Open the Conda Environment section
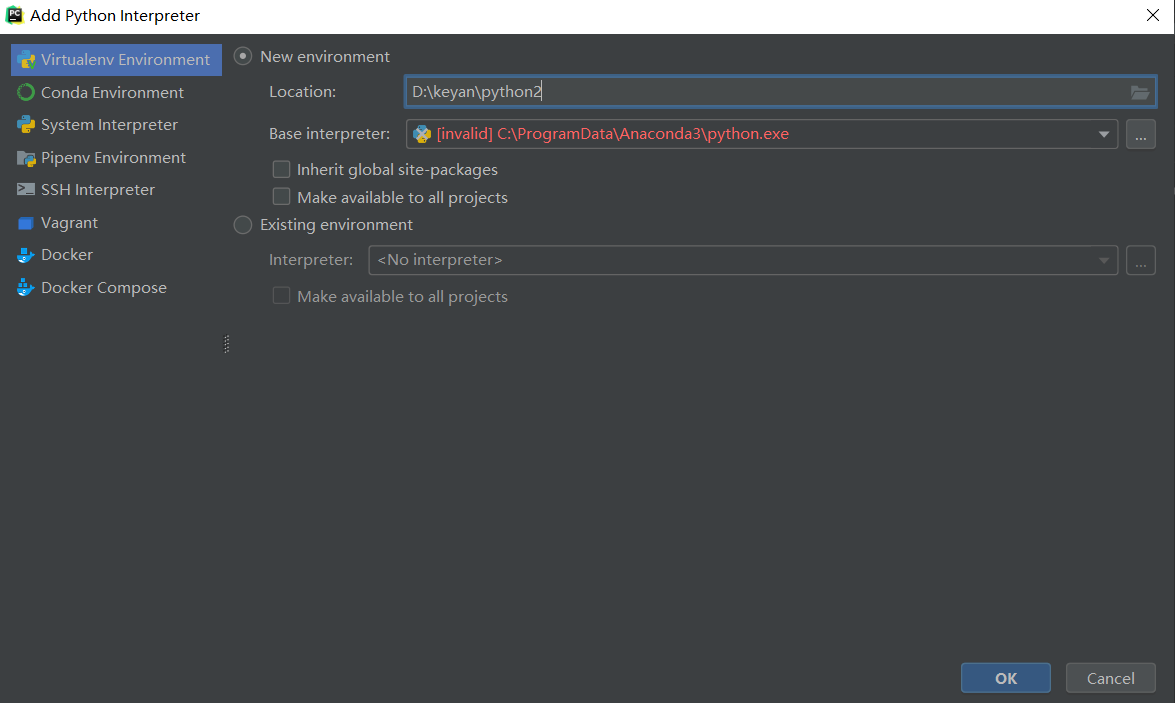Image resolution: width=1175 pixels, height=703 pixels. click(x=112, y=93)
